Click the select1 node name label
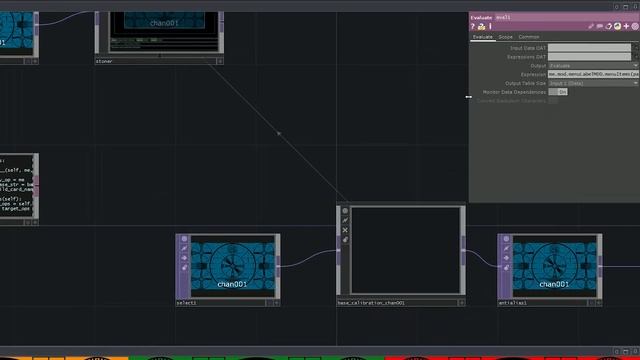Viewport: 640px width, 360px height. click(x=187, y=303)
